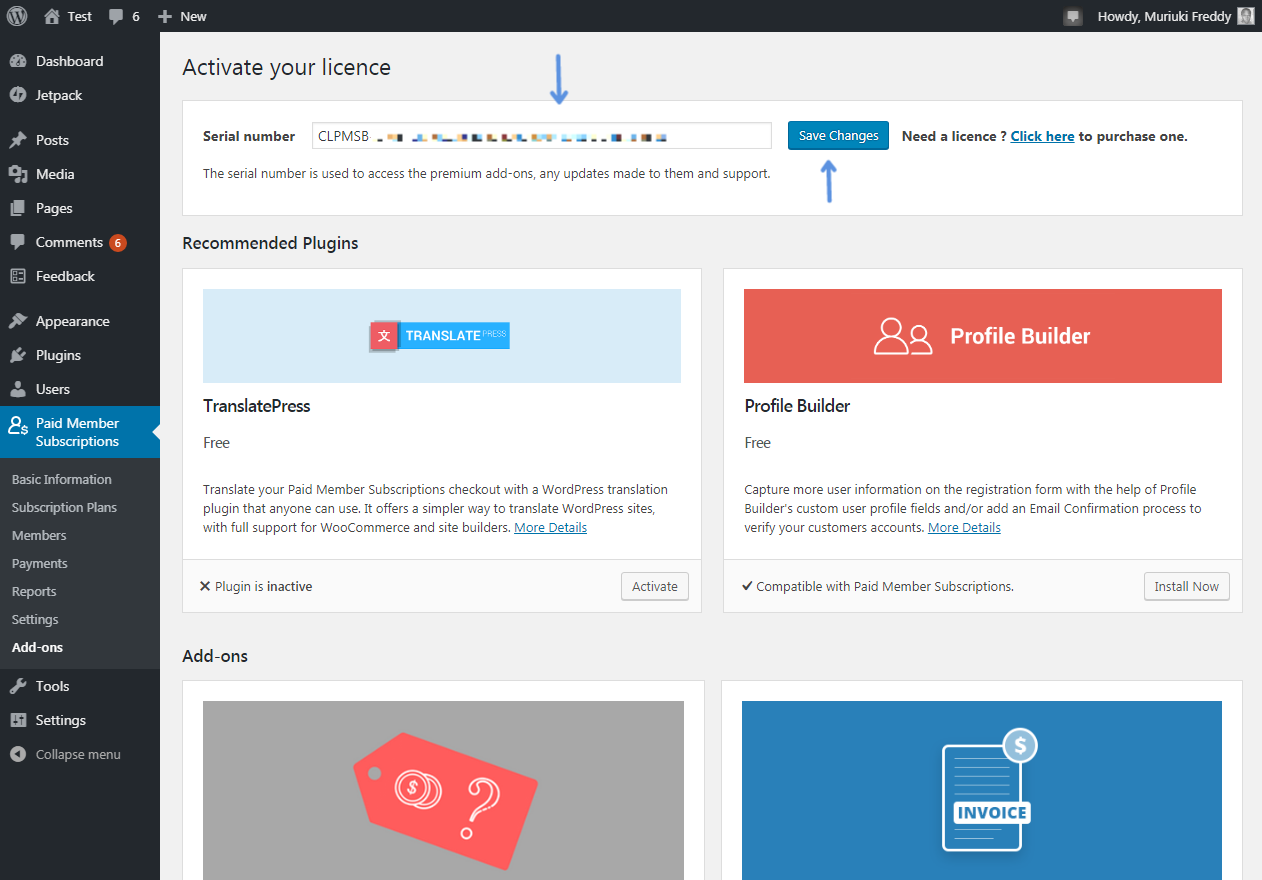Click the Howdy, Muriuki Freddy account text
This screenshot has width=1262, height=880.
pyautogui.click(x=1164, y=16)
